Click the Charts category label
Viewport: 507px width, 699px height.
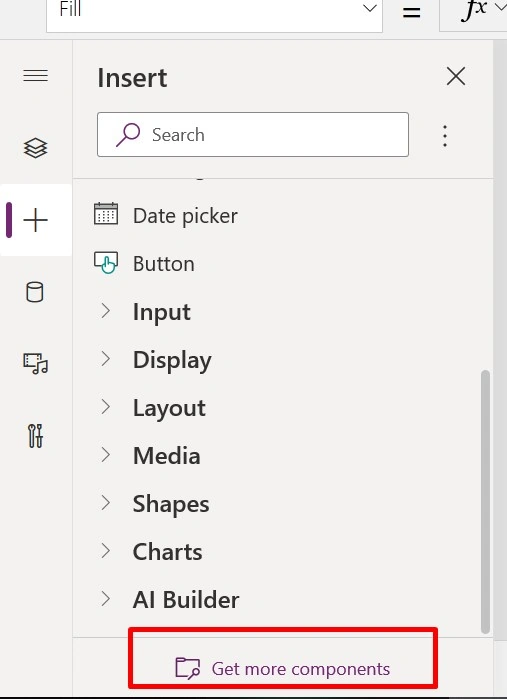[x=167, y=552]
